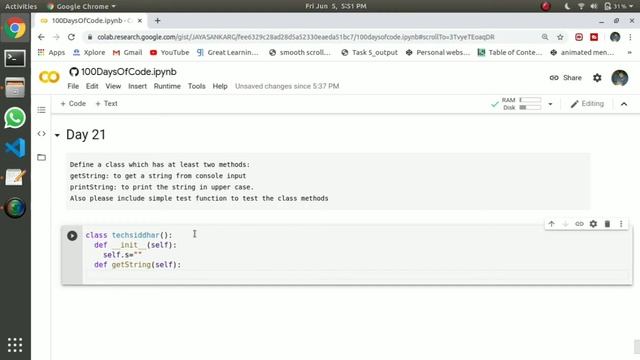This screenshot has height=360, width=640.
Task: Show applications grid in dock
Action: coord(15,345)
